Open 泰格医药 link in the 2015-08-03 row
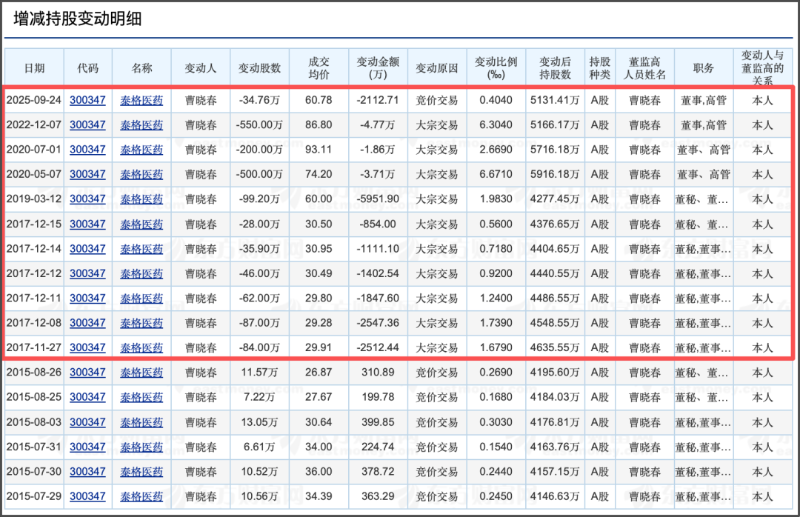The height and width of the screenshot is (517, 800). point(142,422)
